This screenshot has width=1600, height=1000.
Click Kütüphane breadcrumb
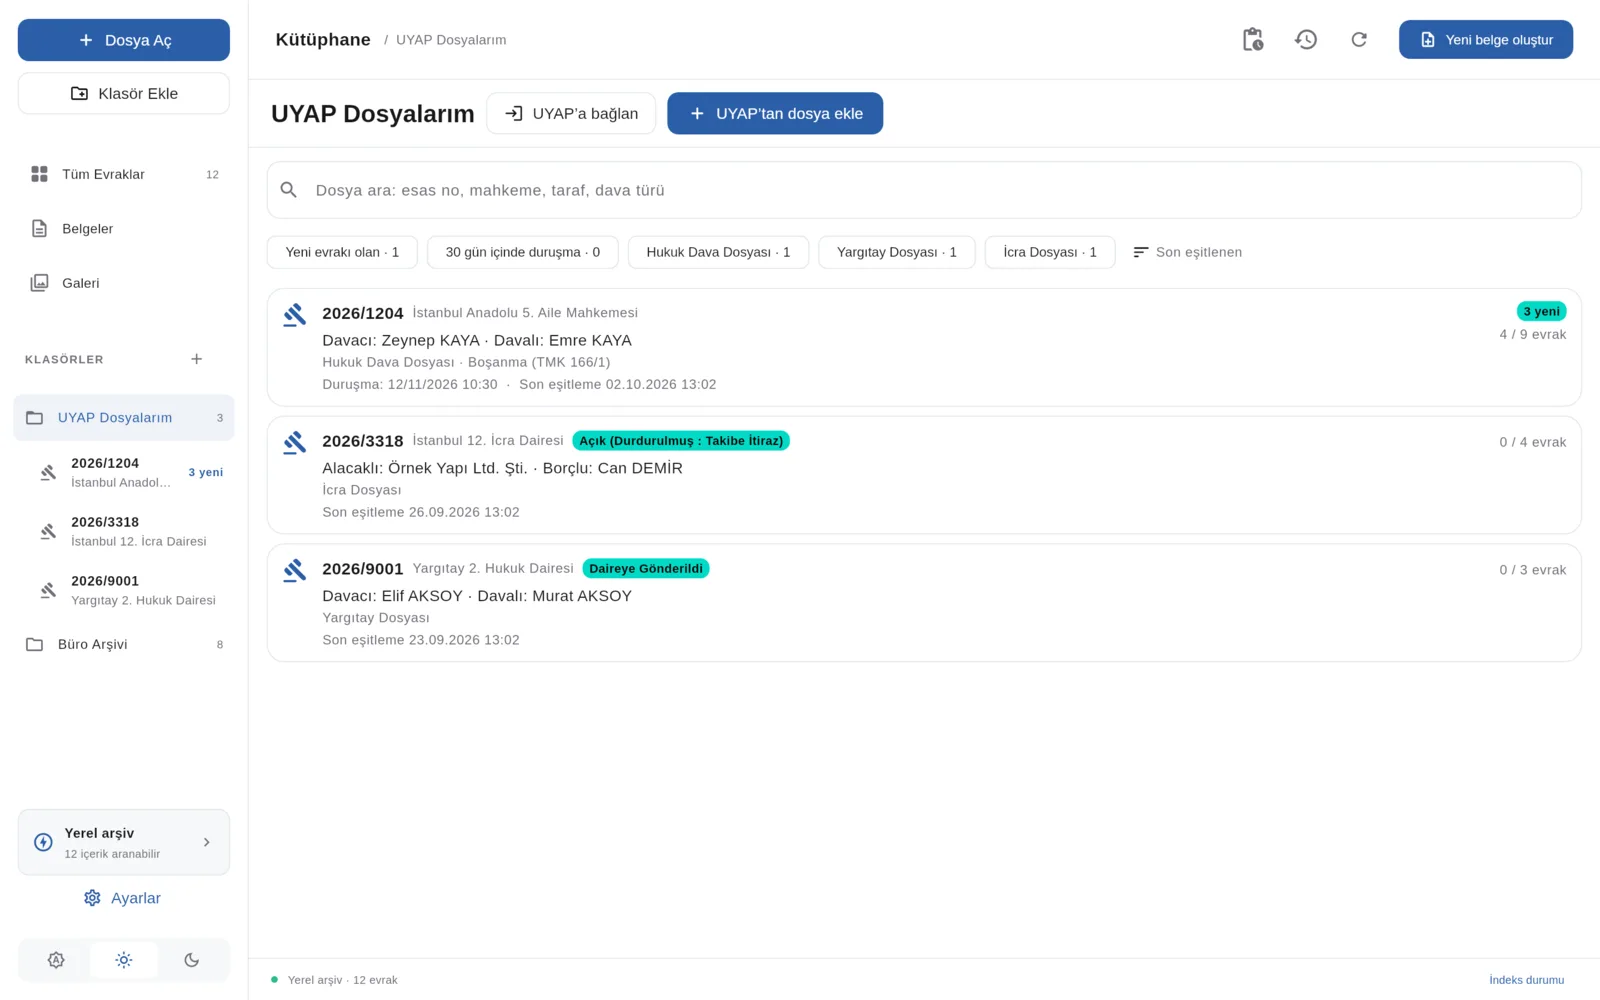click(x=323, y=40)
